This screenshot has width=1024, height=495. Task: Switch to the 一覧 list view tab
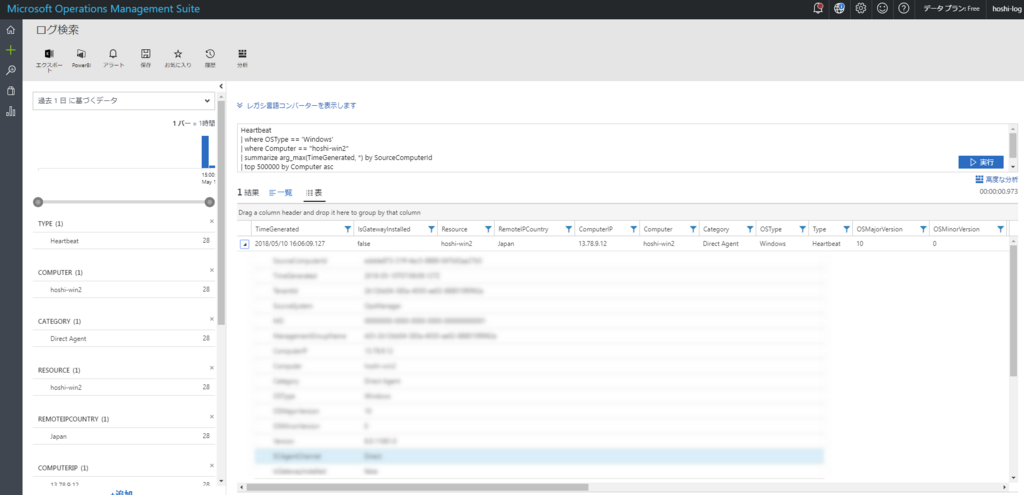tap(281, 193)
